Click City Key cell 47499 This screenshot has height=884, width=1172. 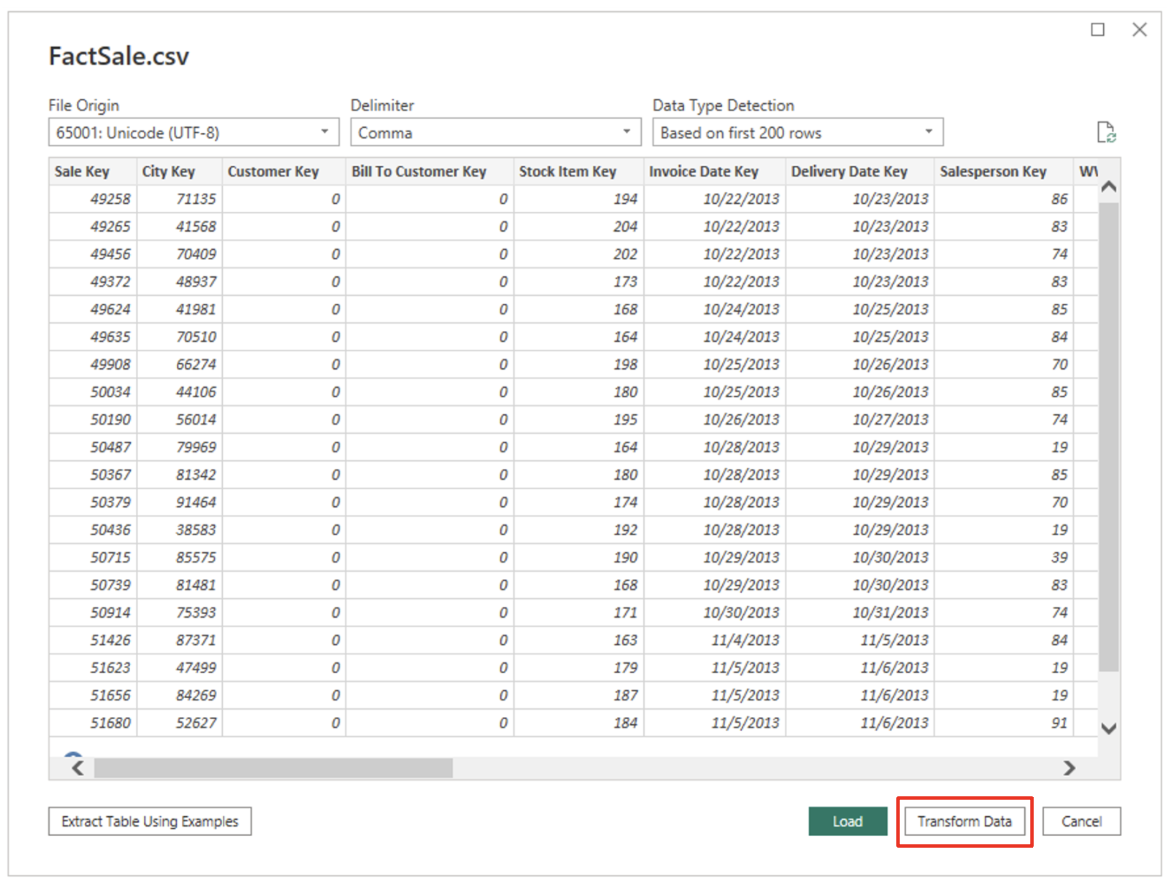pyautogui.click(x=179, y=668)
